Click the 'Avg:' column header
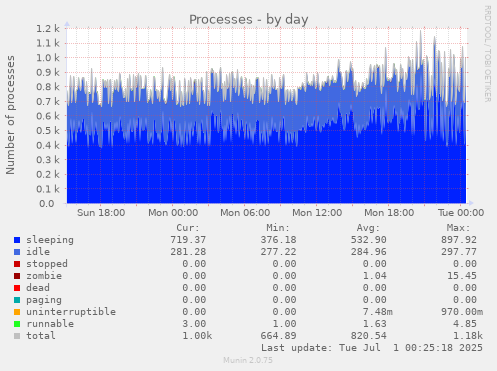This screenshot has width=497, height=371. [368, 228]
